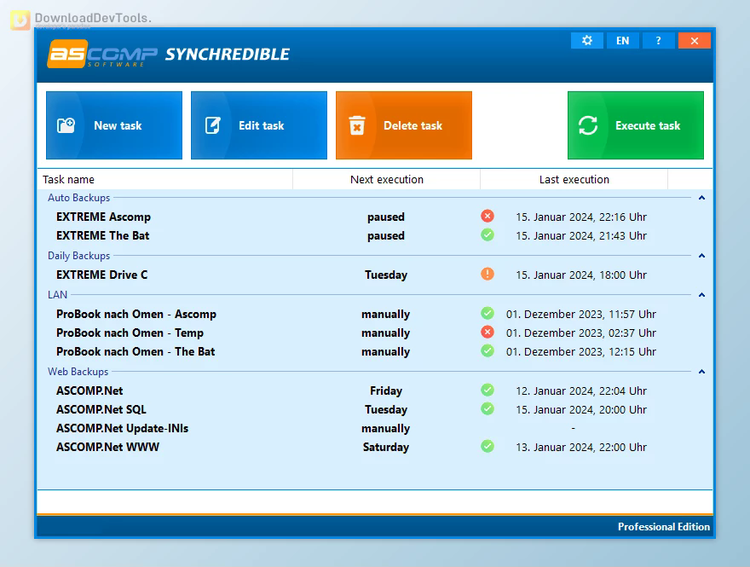Collapse the Auto Backups group
This screenshot has height=567, width=750.
coord(702,198)
